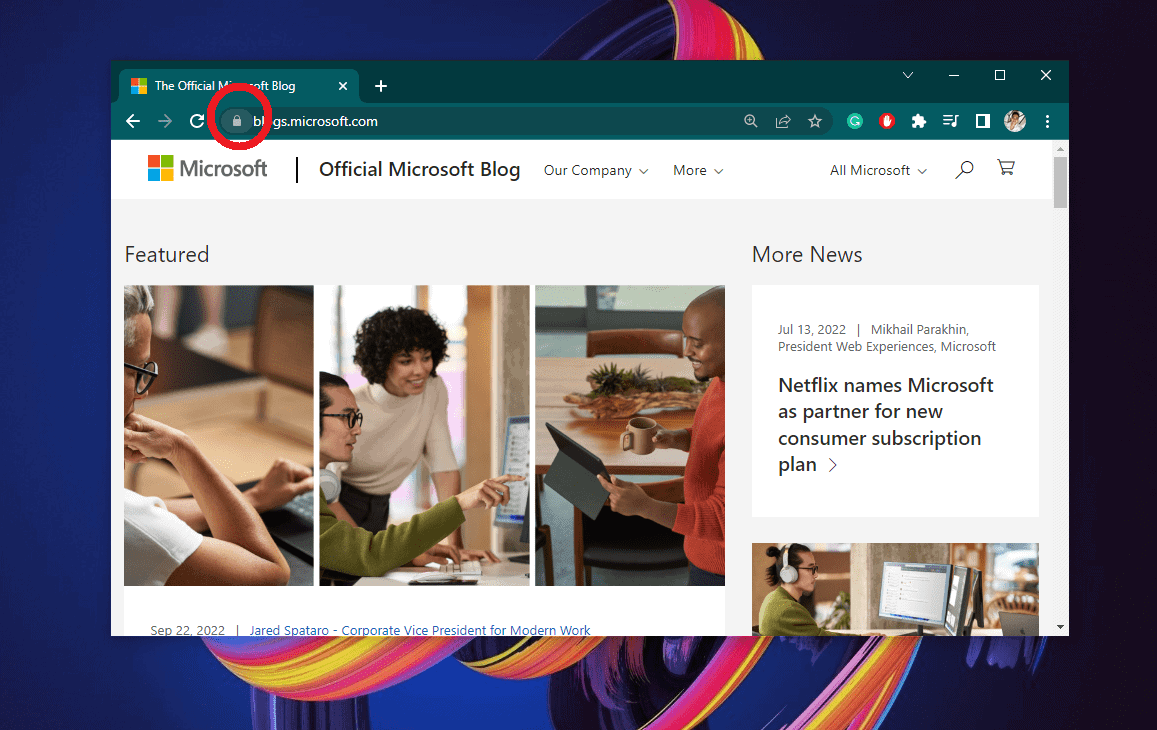Viewport: 1157px width, 730px height.
Task: Open the Chrome profile avatar
Action: coord(1015,121)
